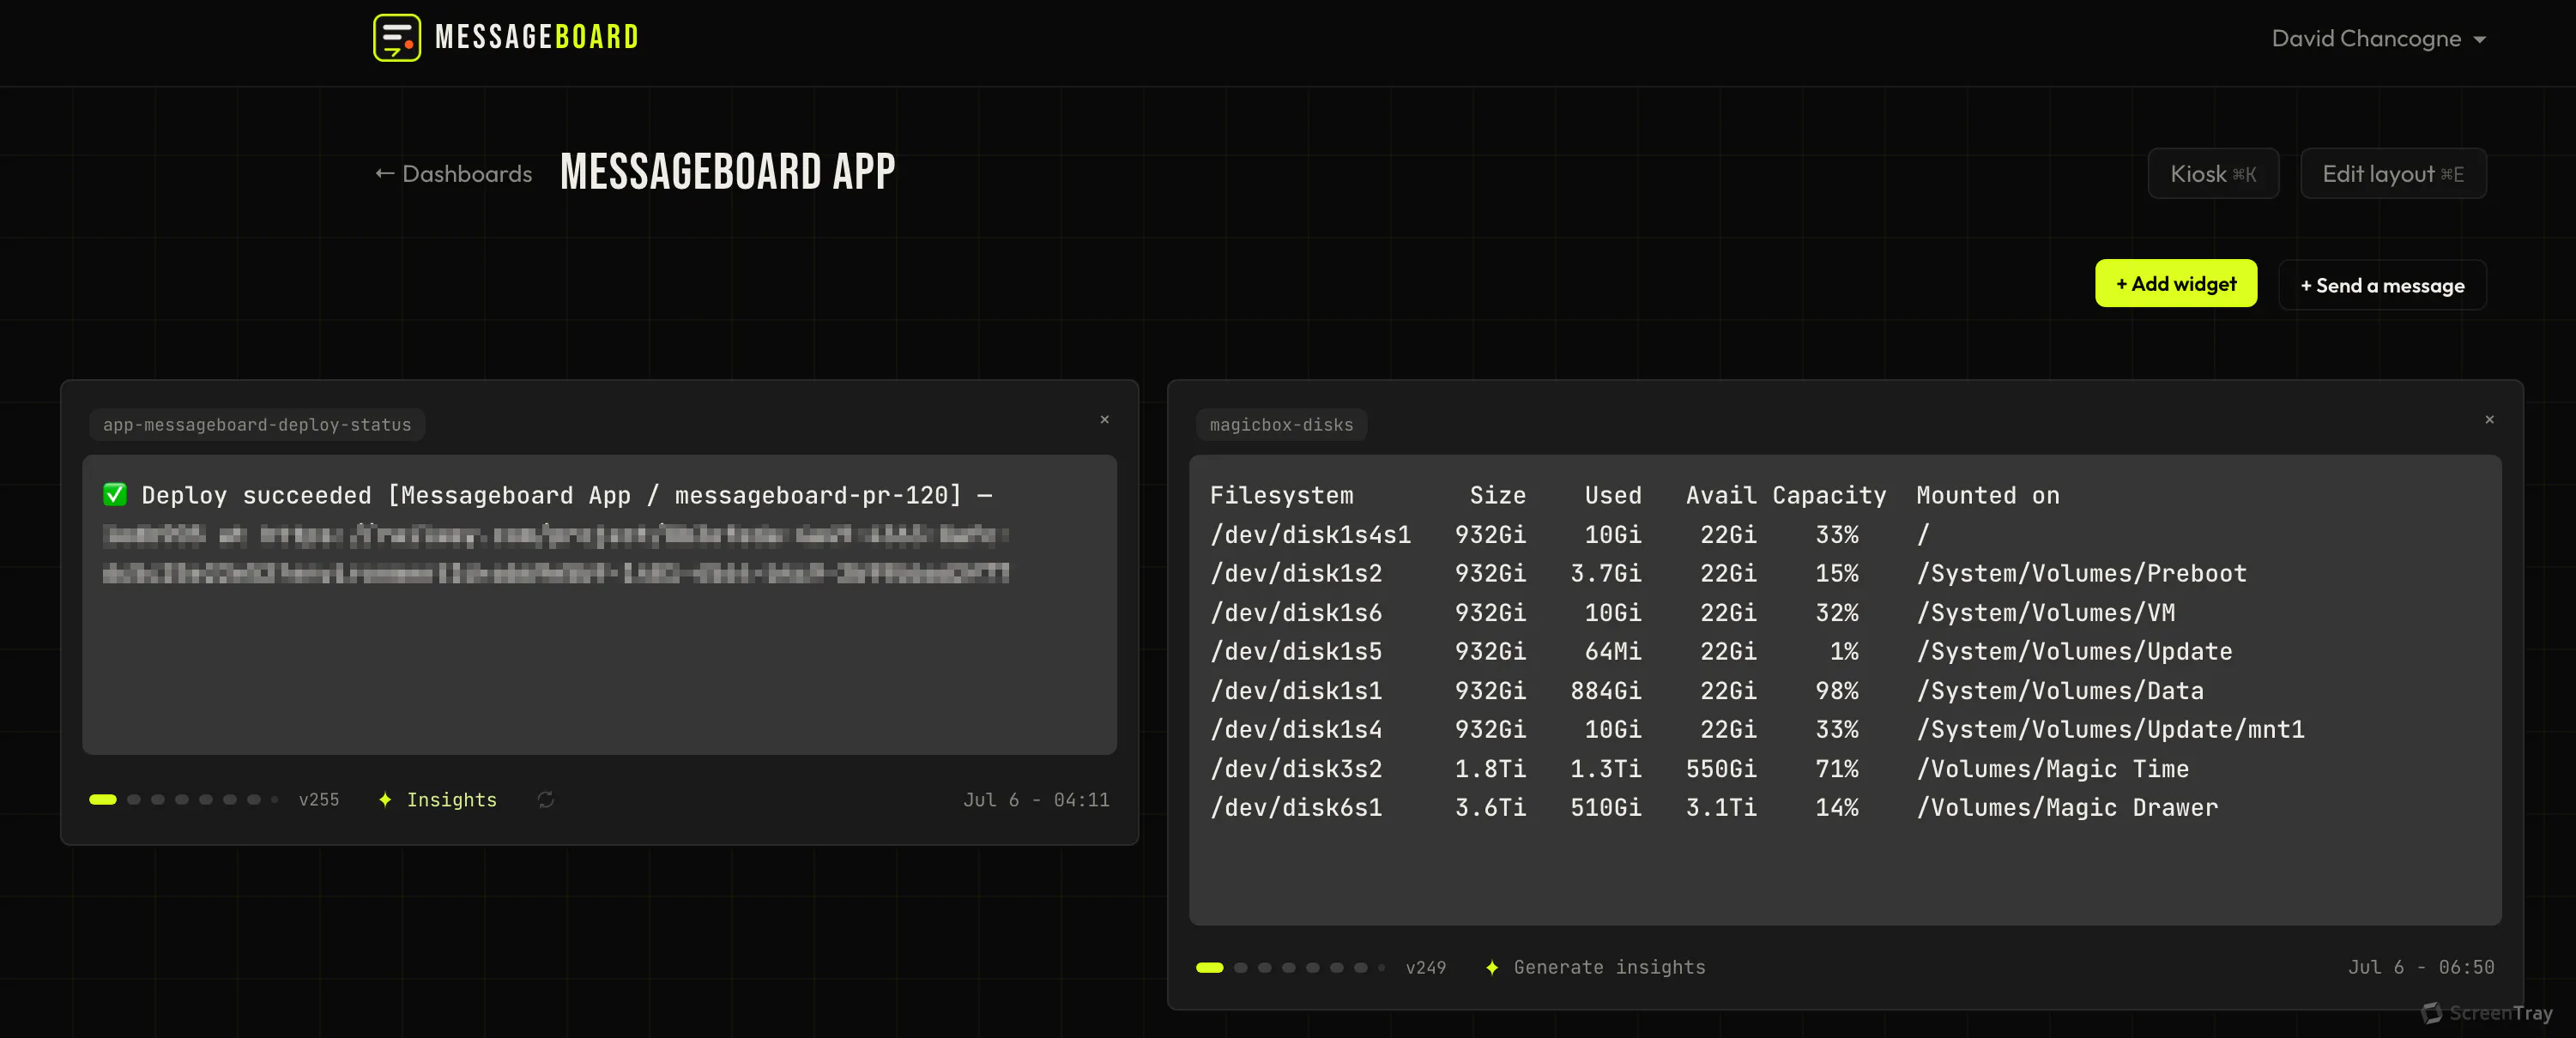Close the app-messageboard-deploy-status widget

1105,419
